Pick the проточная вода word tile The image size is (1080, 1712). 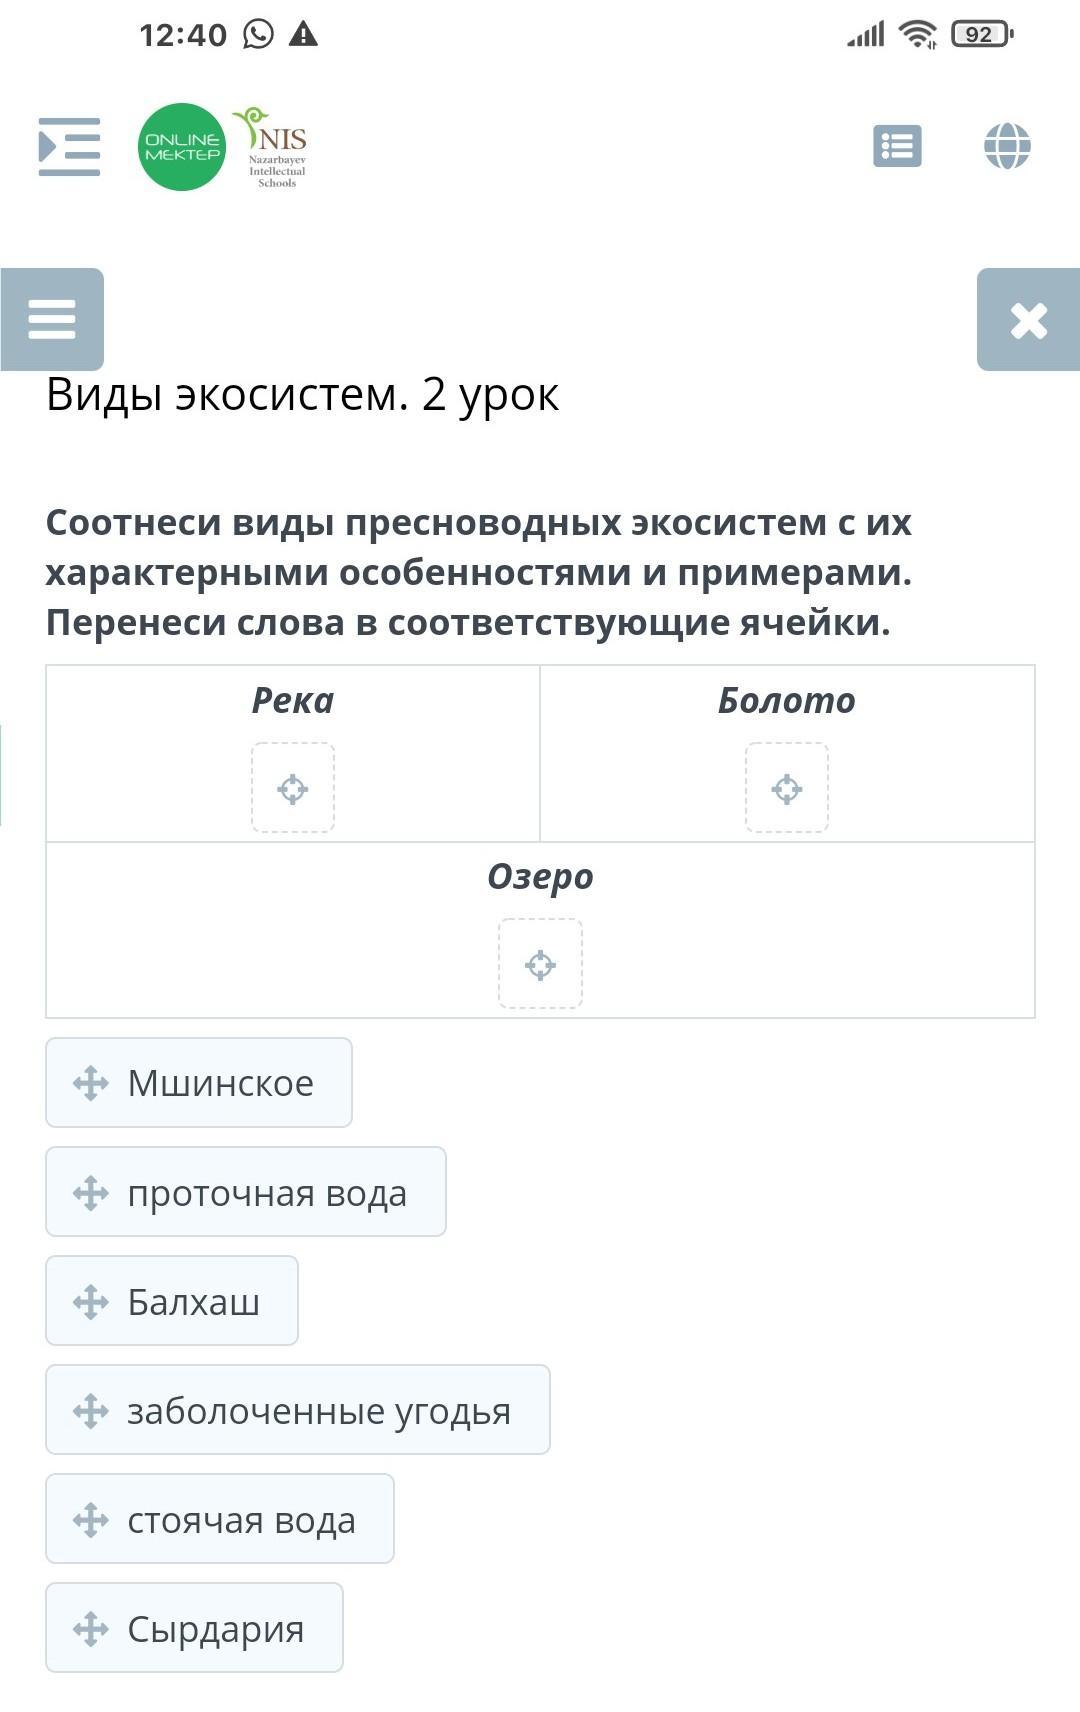click(x=246, y=1192)
